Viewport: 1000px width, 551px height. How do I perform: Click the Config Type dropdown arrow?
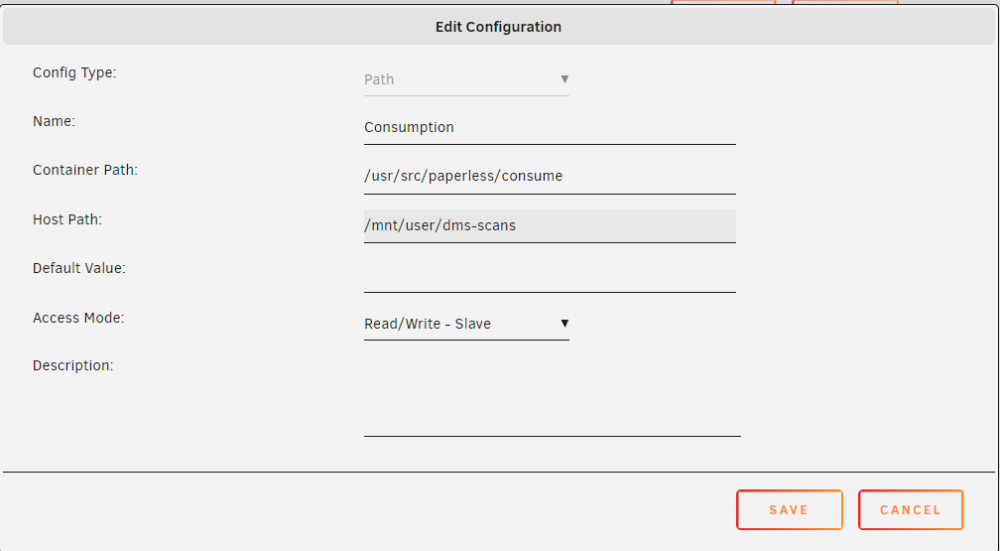564,79
